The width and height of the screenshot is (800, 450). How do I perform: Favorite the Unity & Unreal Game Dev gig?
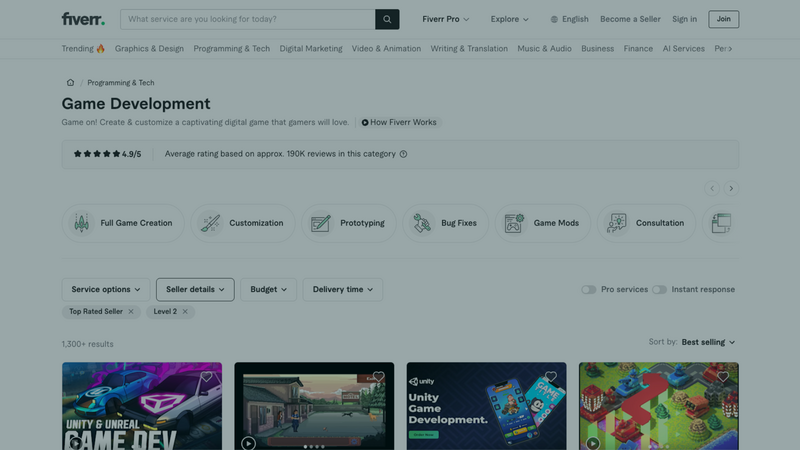(x=206, y=377)
